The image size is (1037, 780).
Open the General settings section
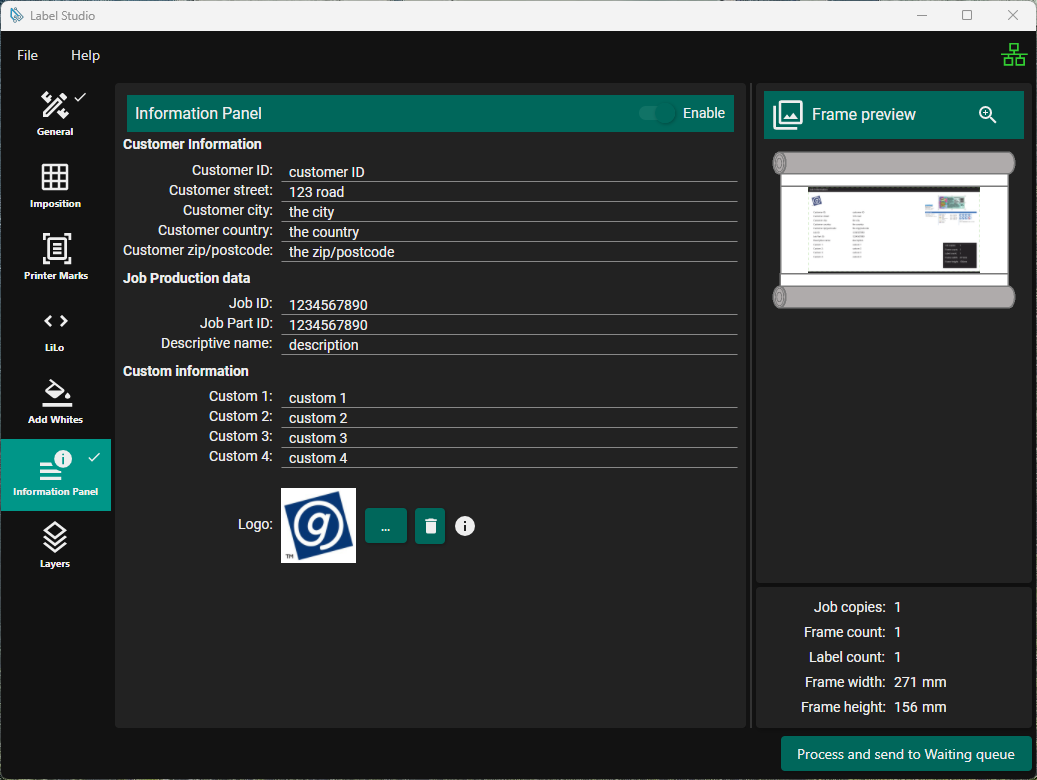point(55,113)
